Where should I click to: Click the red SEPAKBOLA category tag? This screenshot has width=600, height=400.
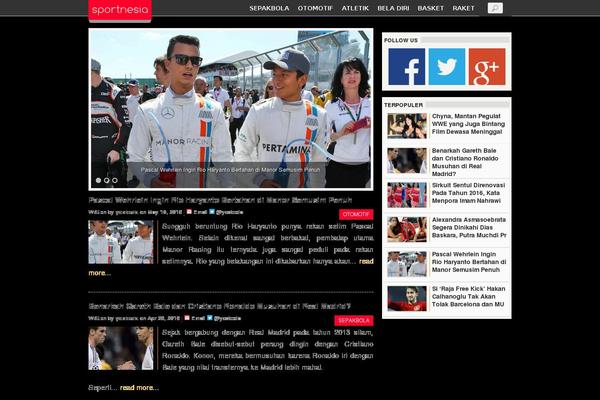point(354,320)
